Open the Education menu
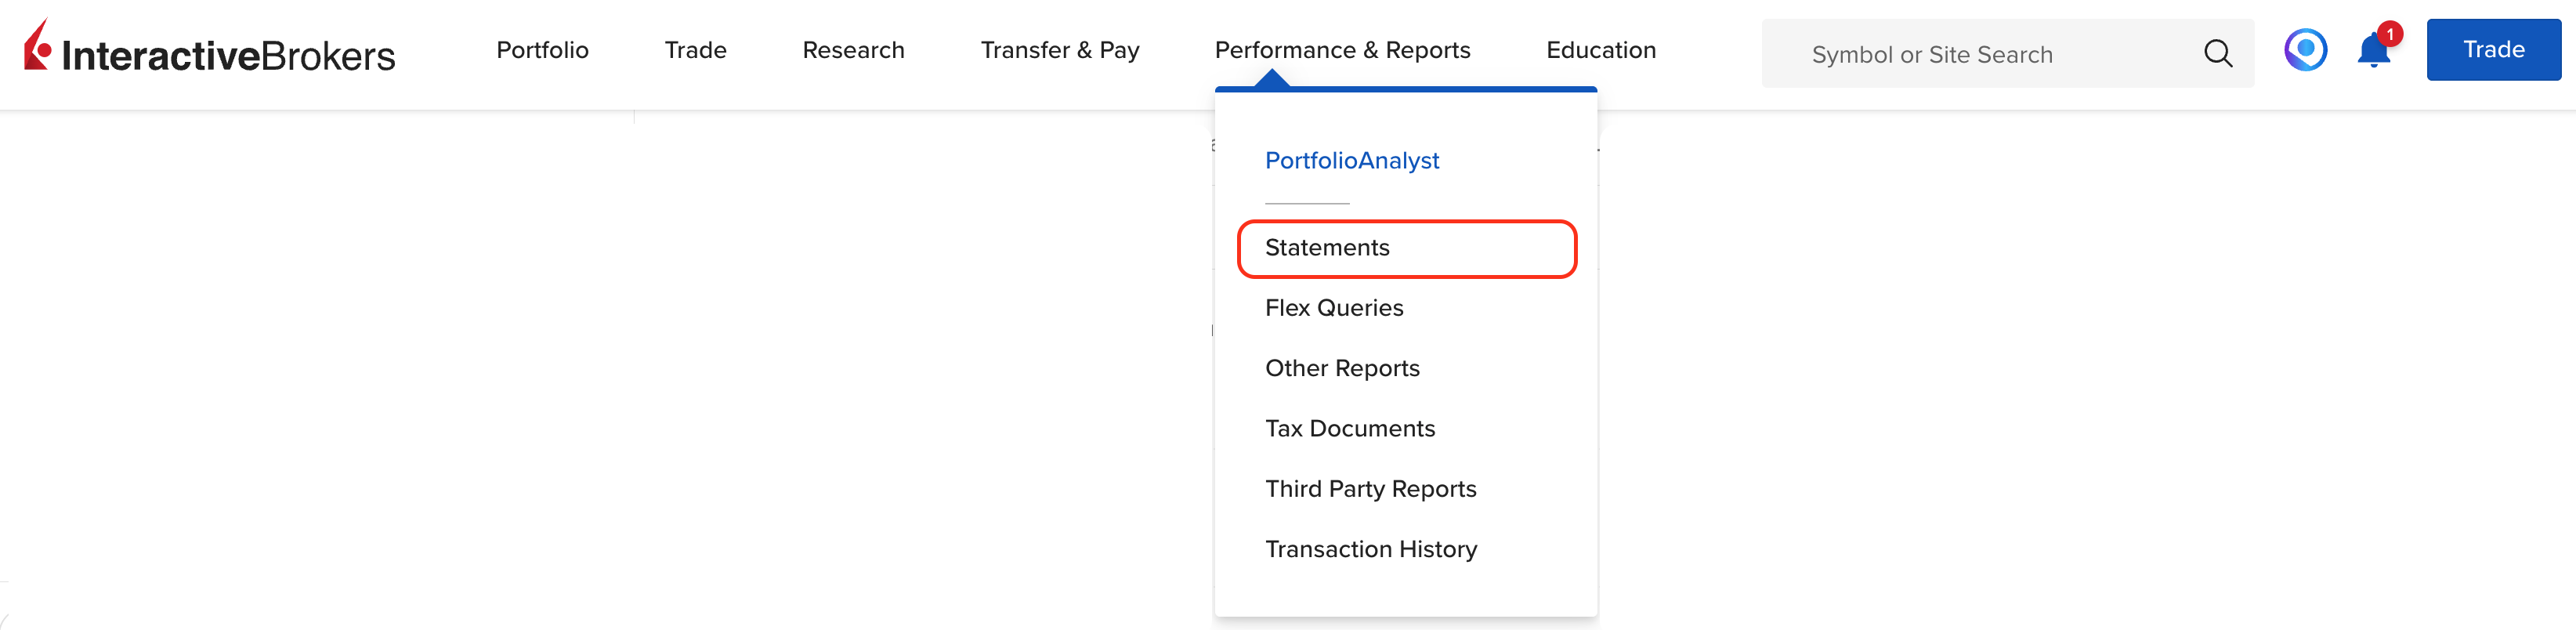 [1600, 50]
